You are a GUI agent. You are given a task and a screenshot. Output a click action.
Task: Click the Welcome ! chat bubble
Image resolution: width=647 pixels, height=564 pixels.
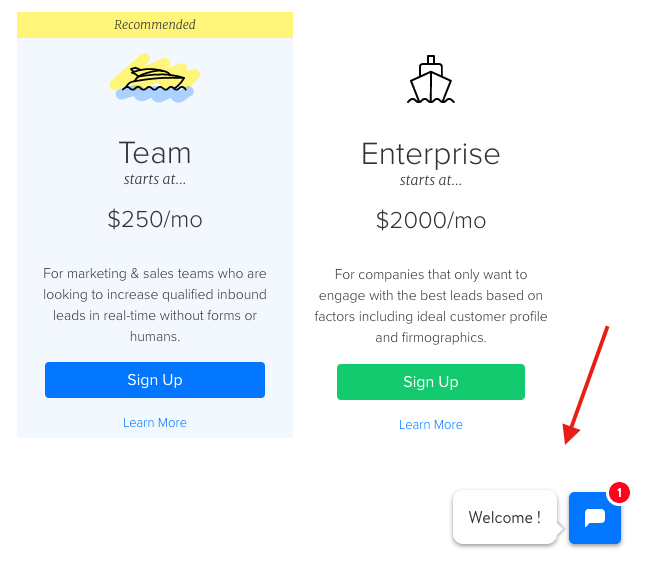505,517
